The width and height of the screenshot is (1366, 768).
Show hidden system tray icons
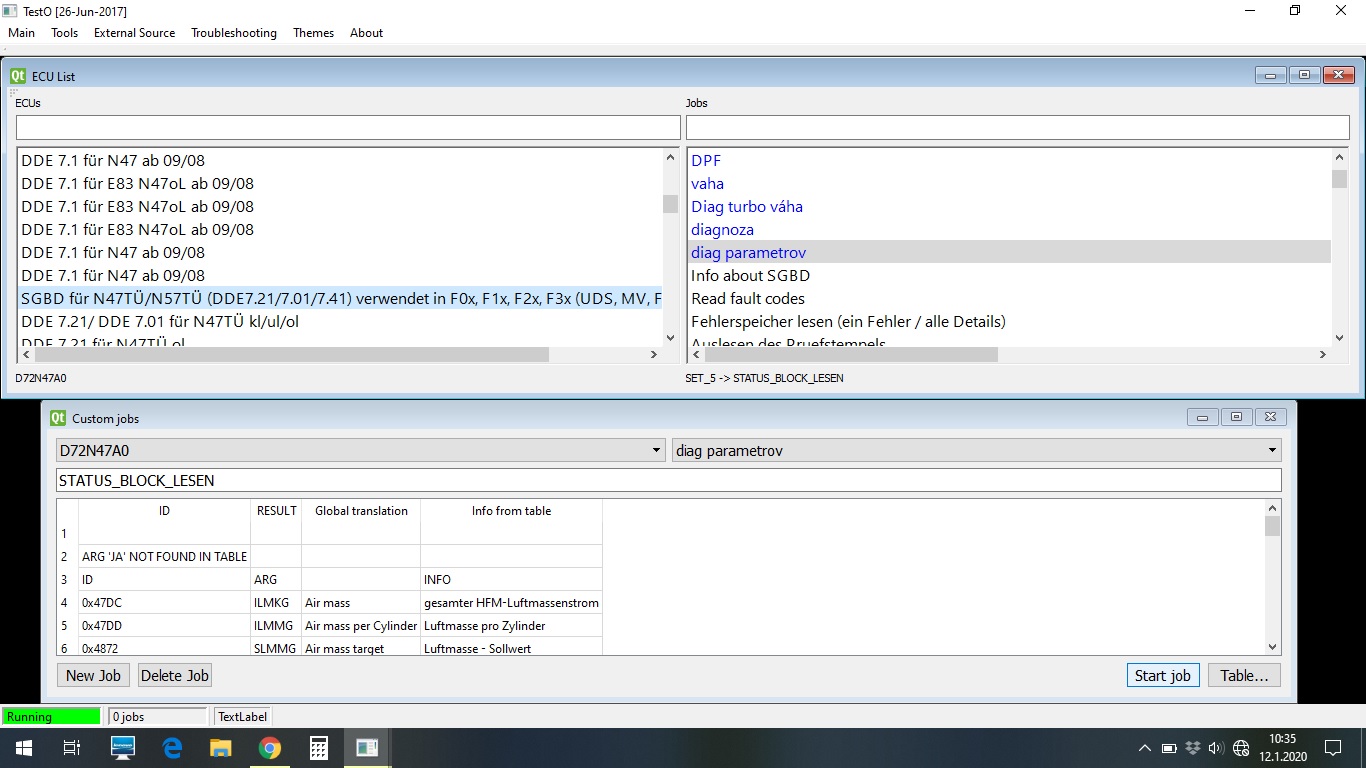(1144, 748)
